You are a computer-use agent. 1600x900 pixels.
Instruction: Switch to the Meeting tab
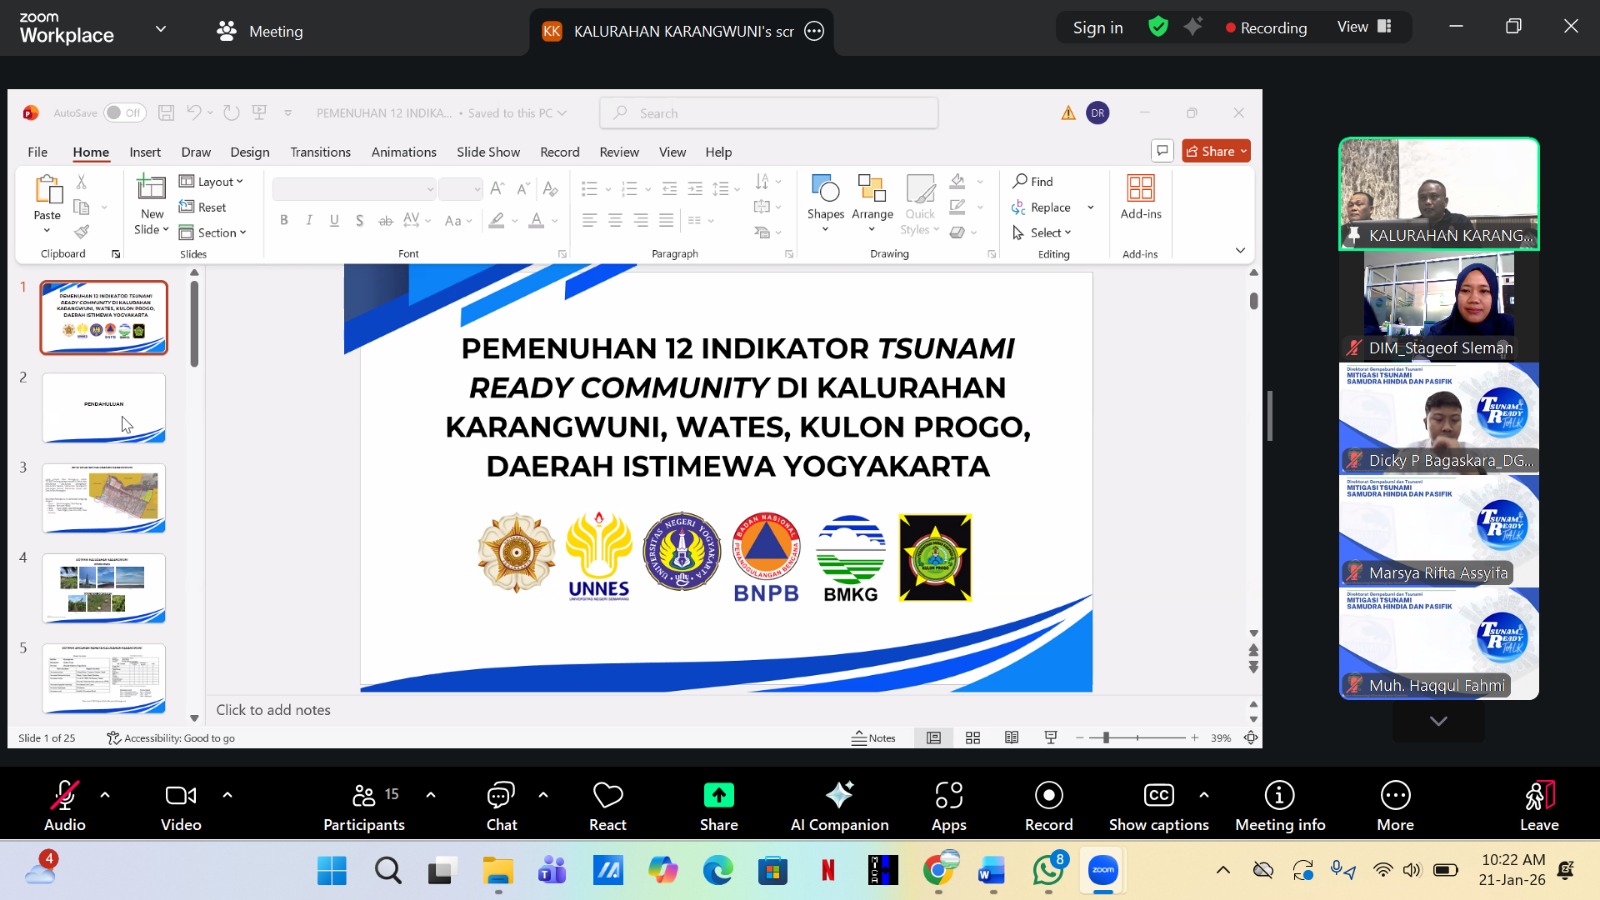pos(261,31)
